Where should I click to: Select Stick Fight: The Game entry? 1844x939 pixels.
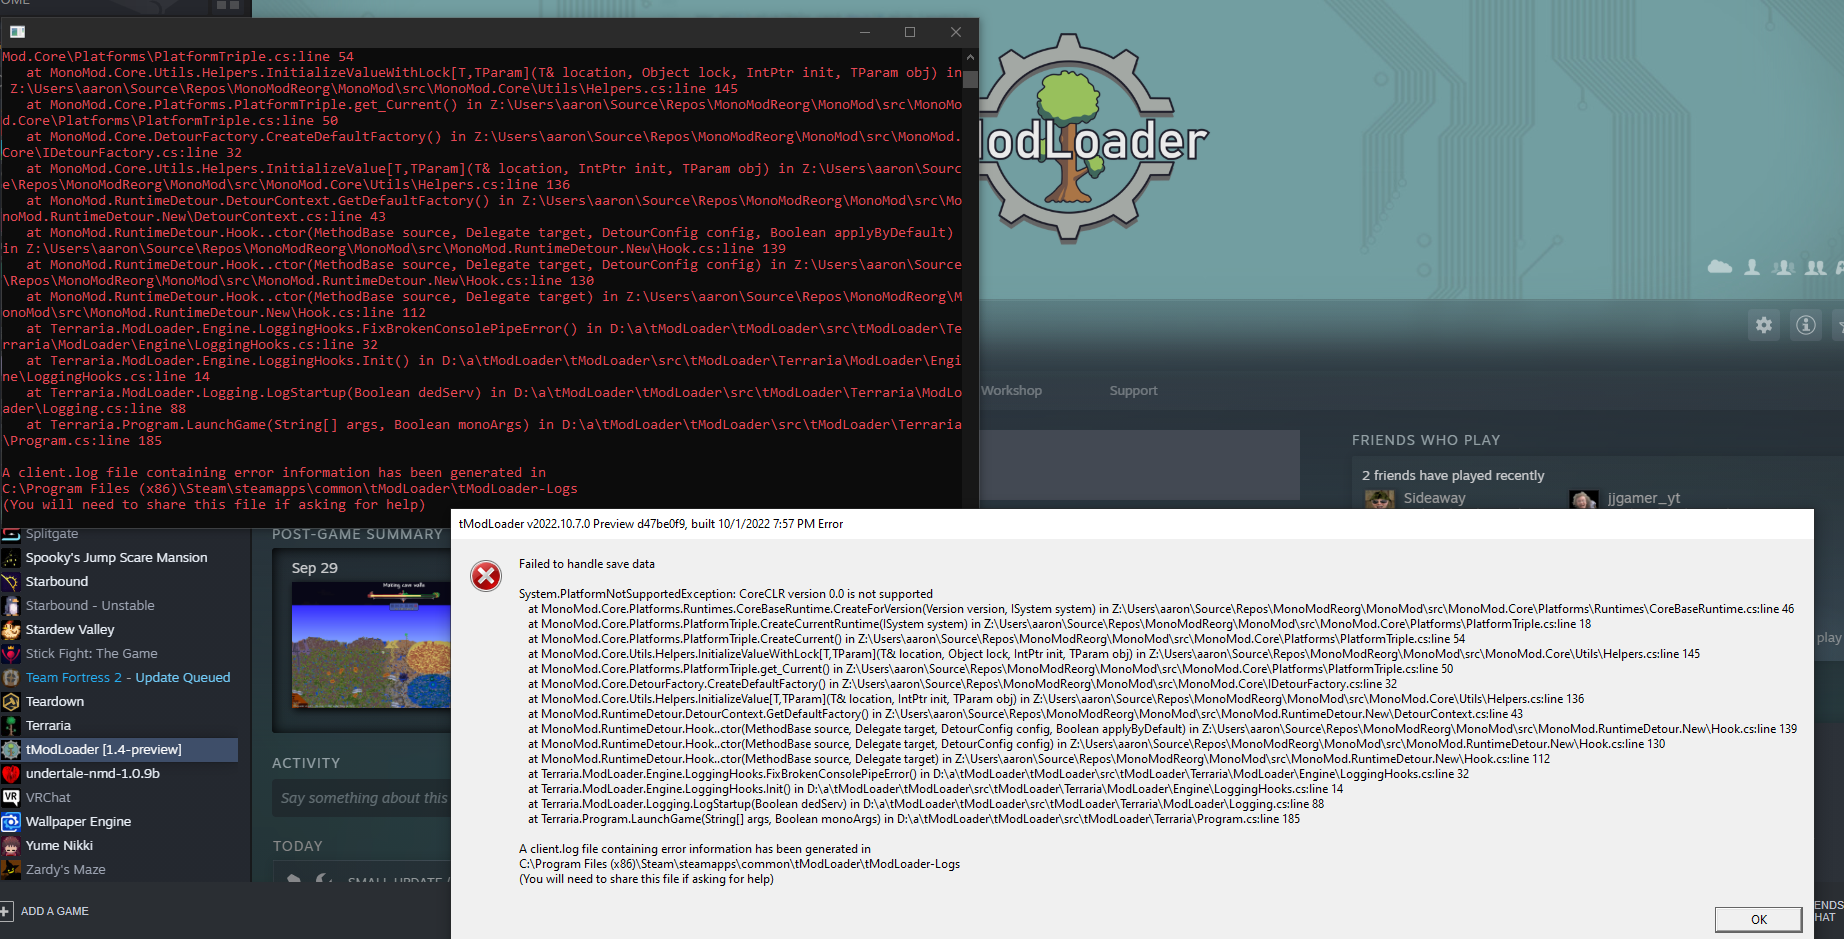tap(92, 654)
